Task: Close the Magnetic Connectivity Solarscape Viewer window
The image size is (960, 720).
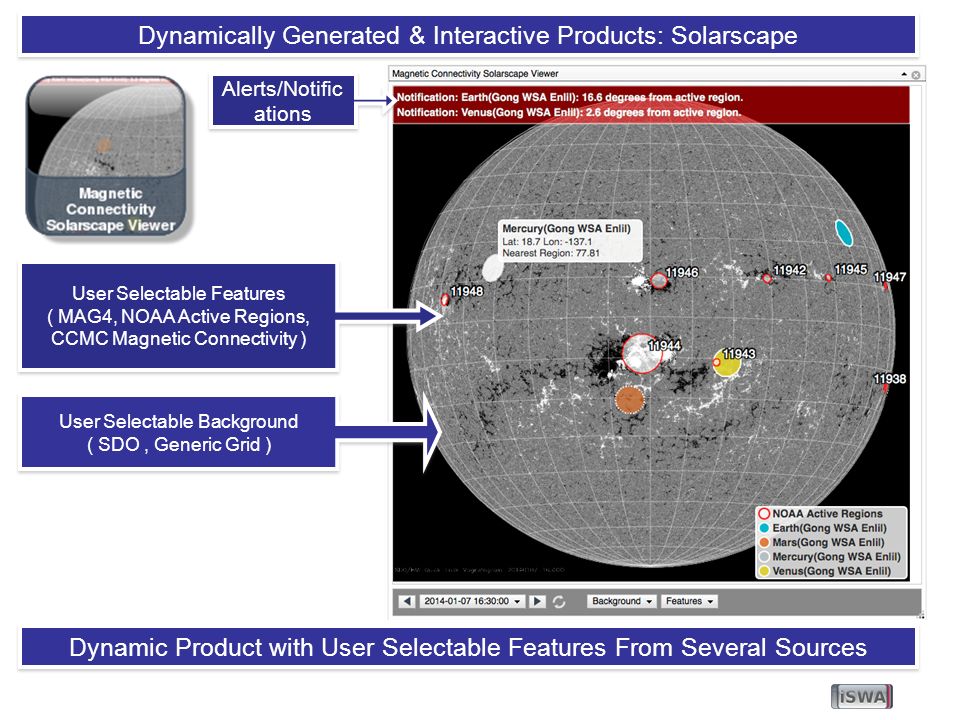Action: coord(916,75)
